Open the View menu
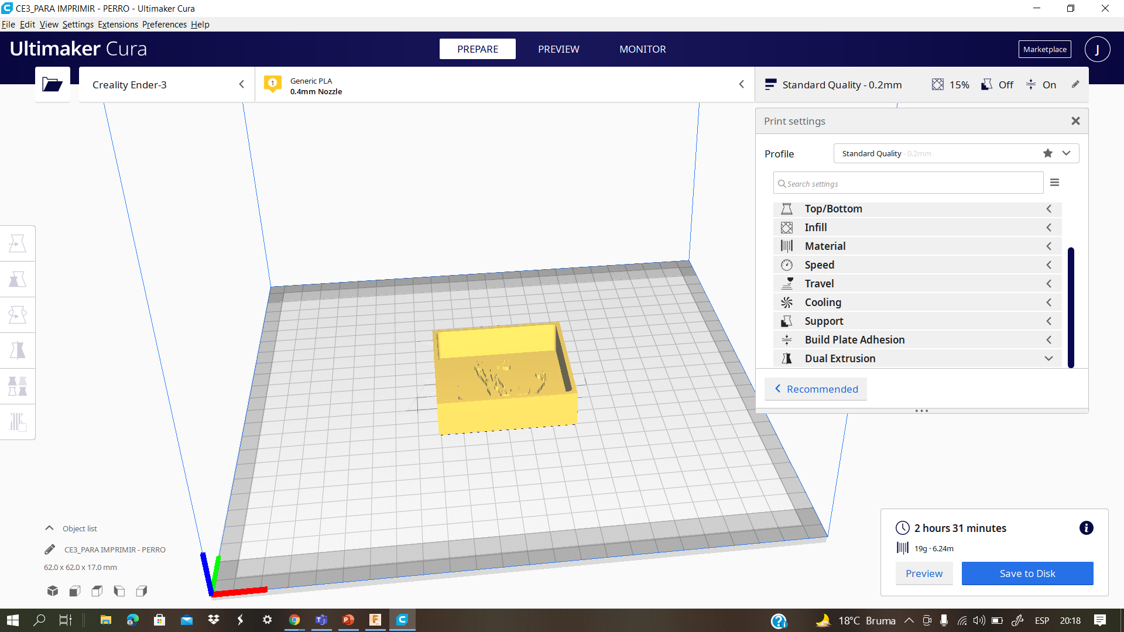Image resolution: width=1124 pixels, height=632 pixels. click(x=49, y=24)
